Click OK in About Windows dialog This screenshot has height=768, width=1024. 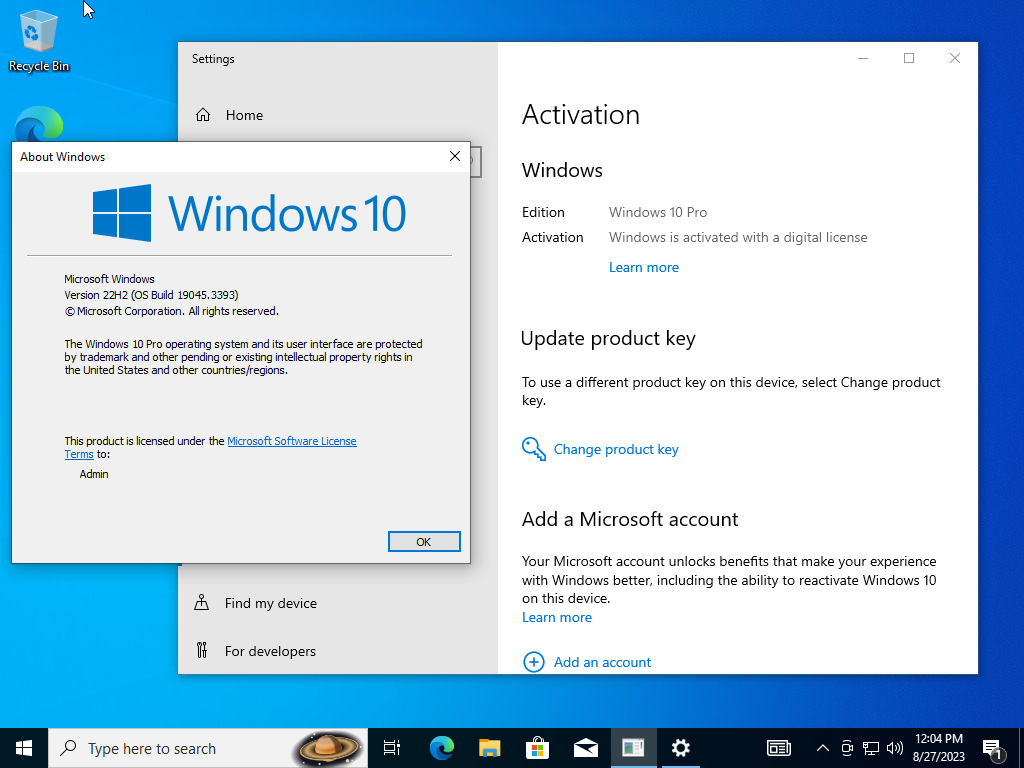point(424,541)
